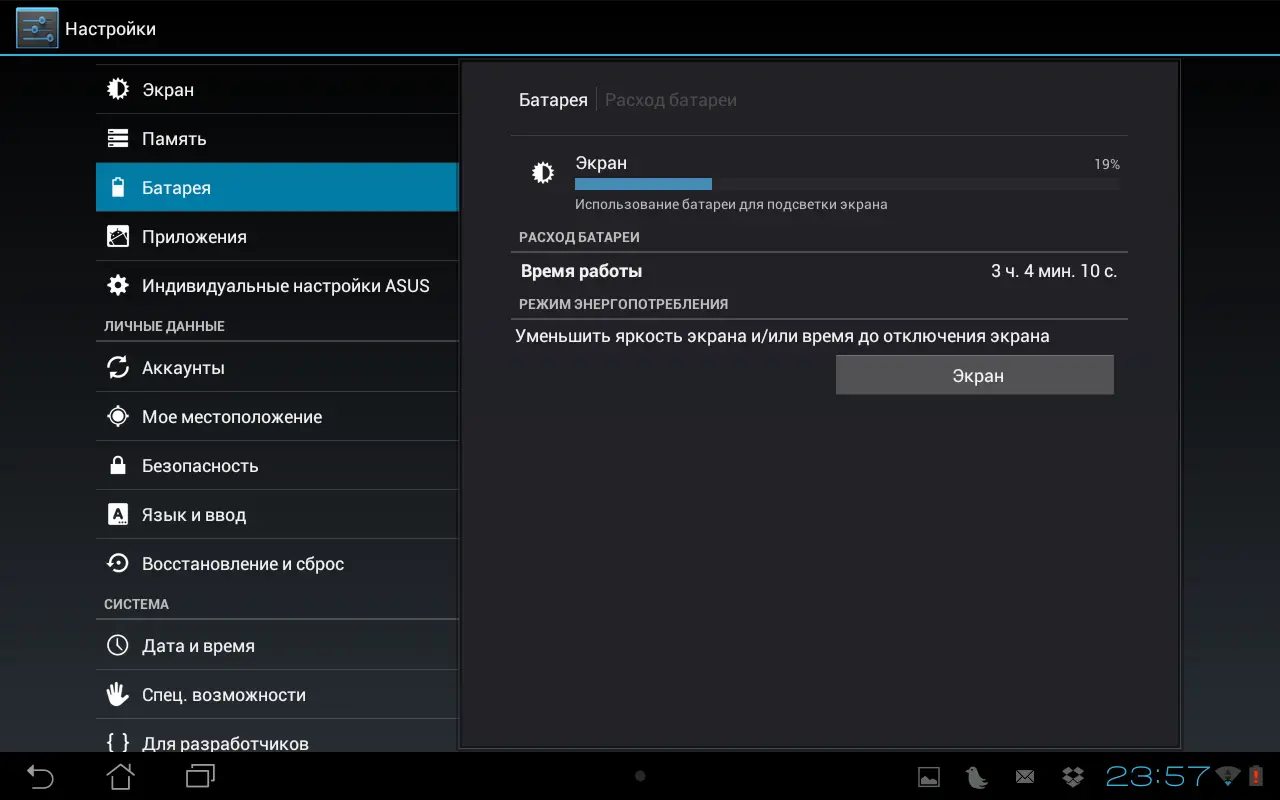
Task: Open Восстановление и сброс entry
Action: pyautogui.click(x=277, y=563)
